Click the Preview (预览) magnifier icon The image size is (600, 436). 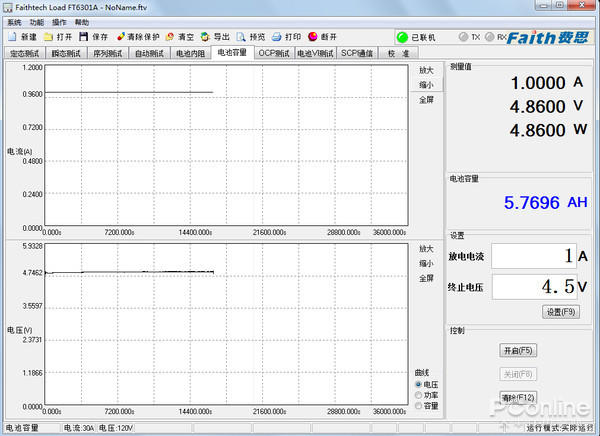pyautogui.click(x=241, y=37)
